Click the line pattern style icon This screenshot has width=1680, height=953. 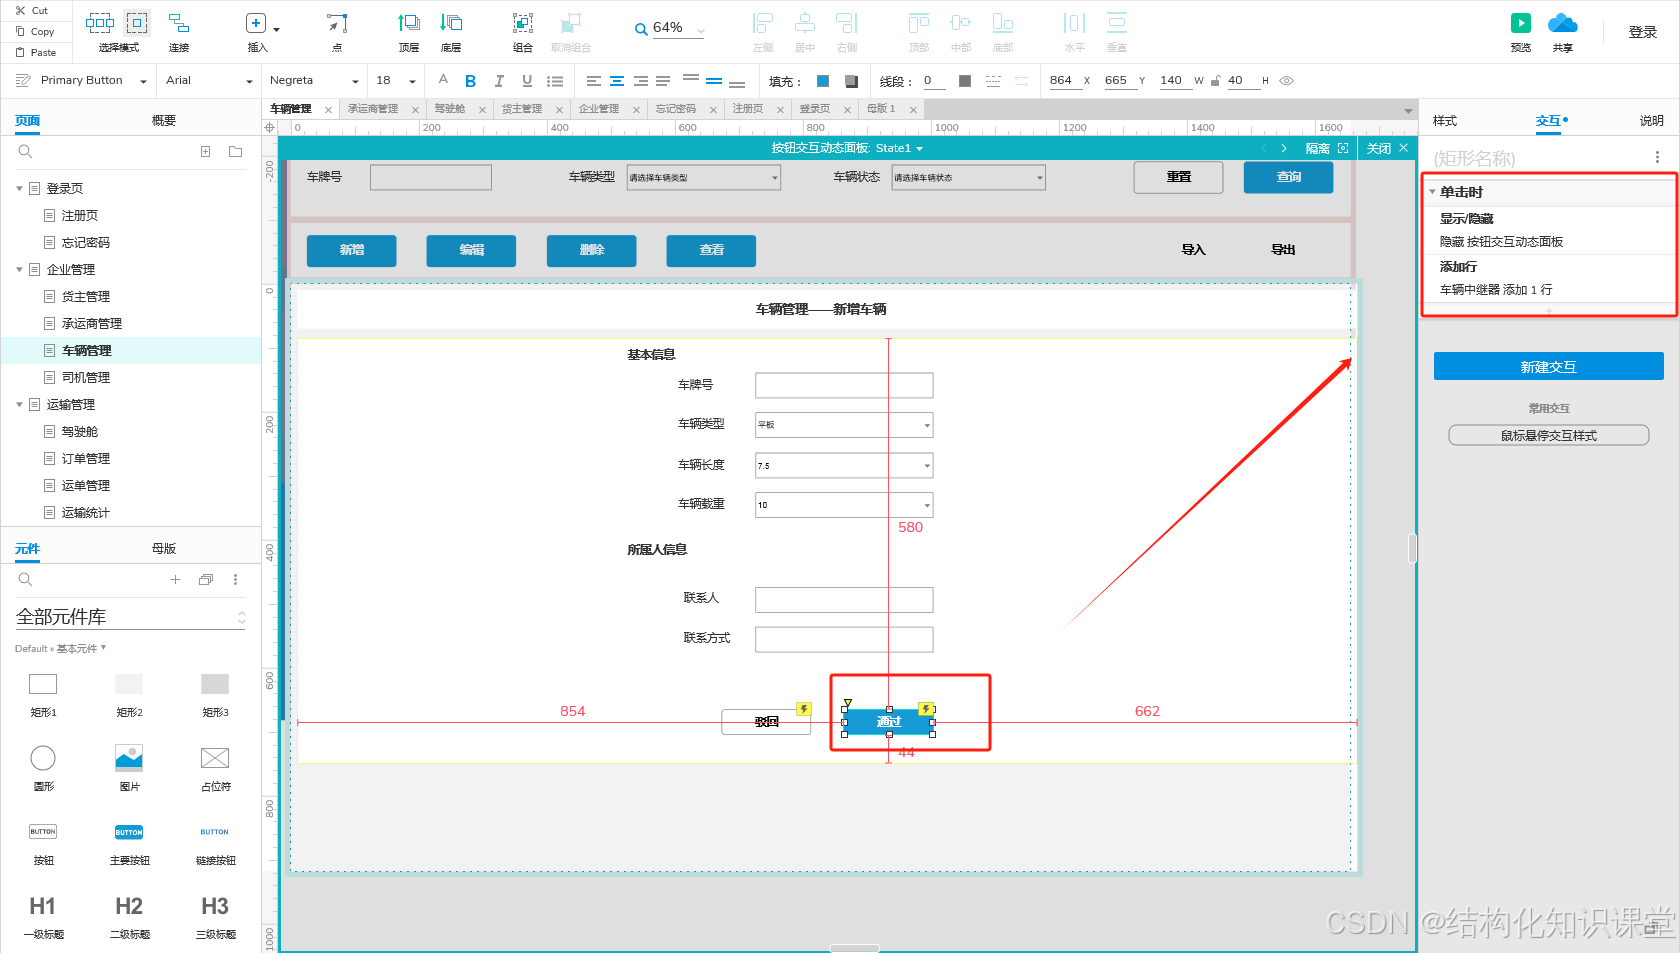click(x=993, y=81)
